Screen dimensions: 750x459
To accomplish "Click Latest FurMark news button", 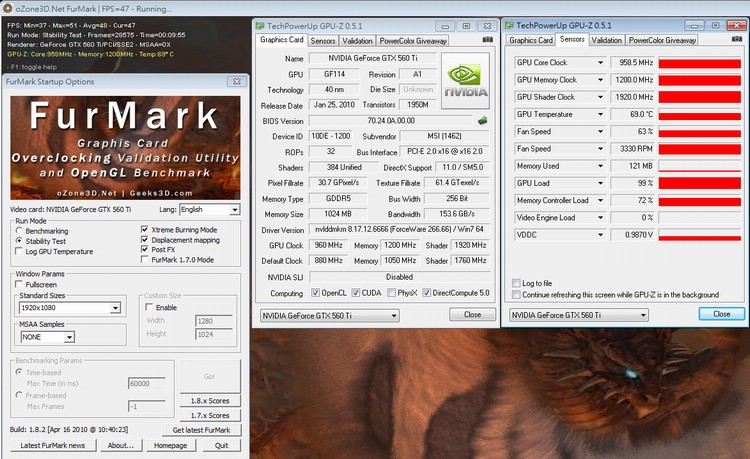I will 53,445.
